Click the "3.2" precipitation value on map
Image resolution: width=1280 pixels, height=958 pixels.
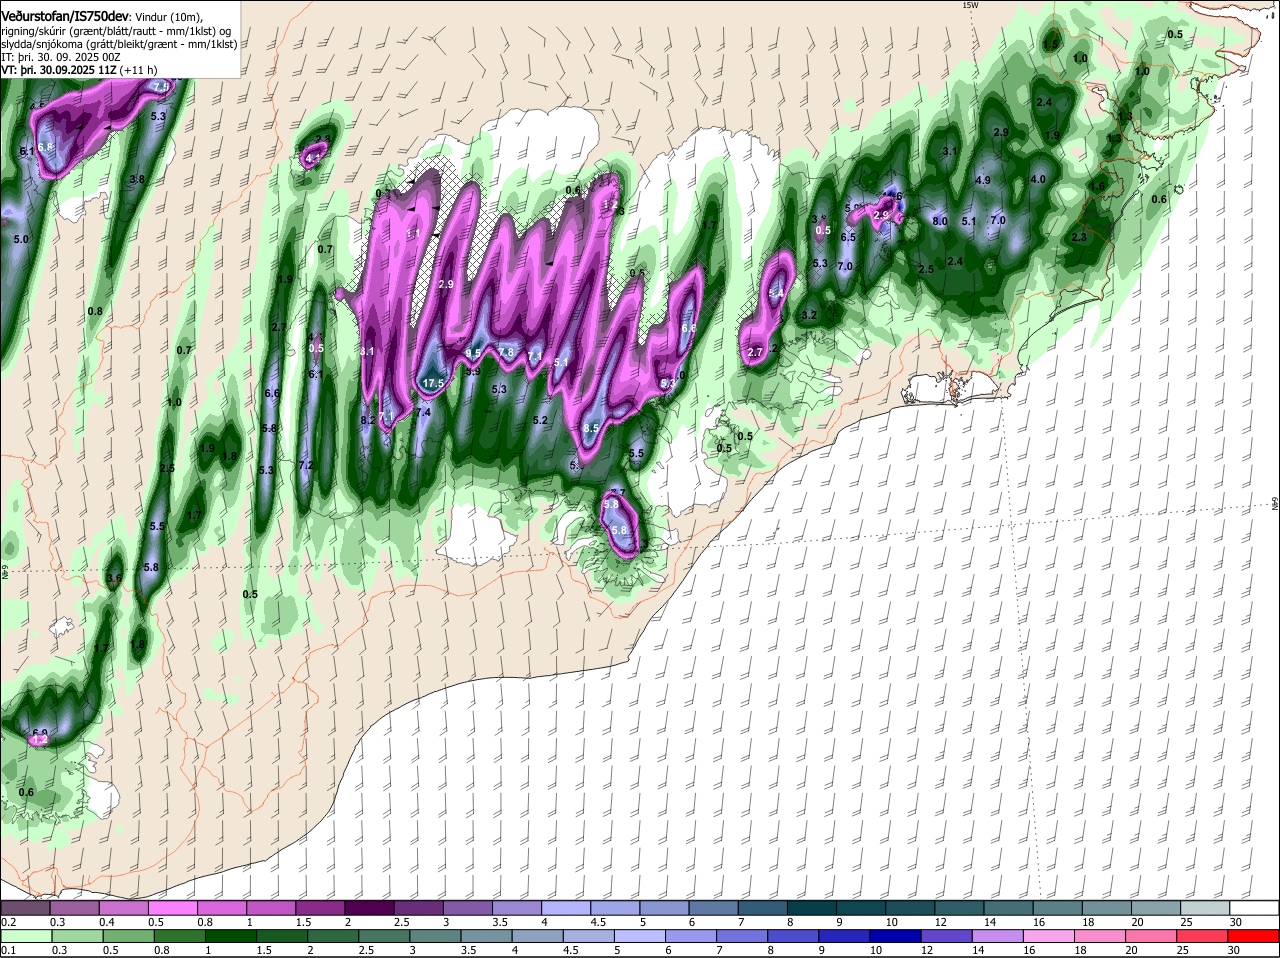point(810,315)
